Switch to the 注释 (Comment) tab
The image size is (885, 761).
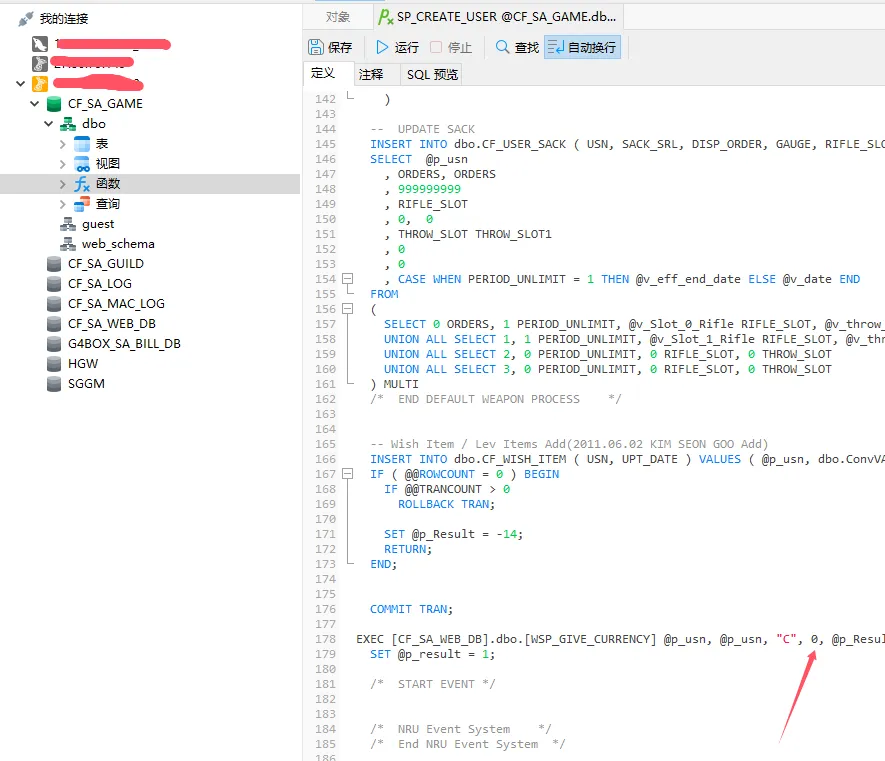click(x=371, y=75)
